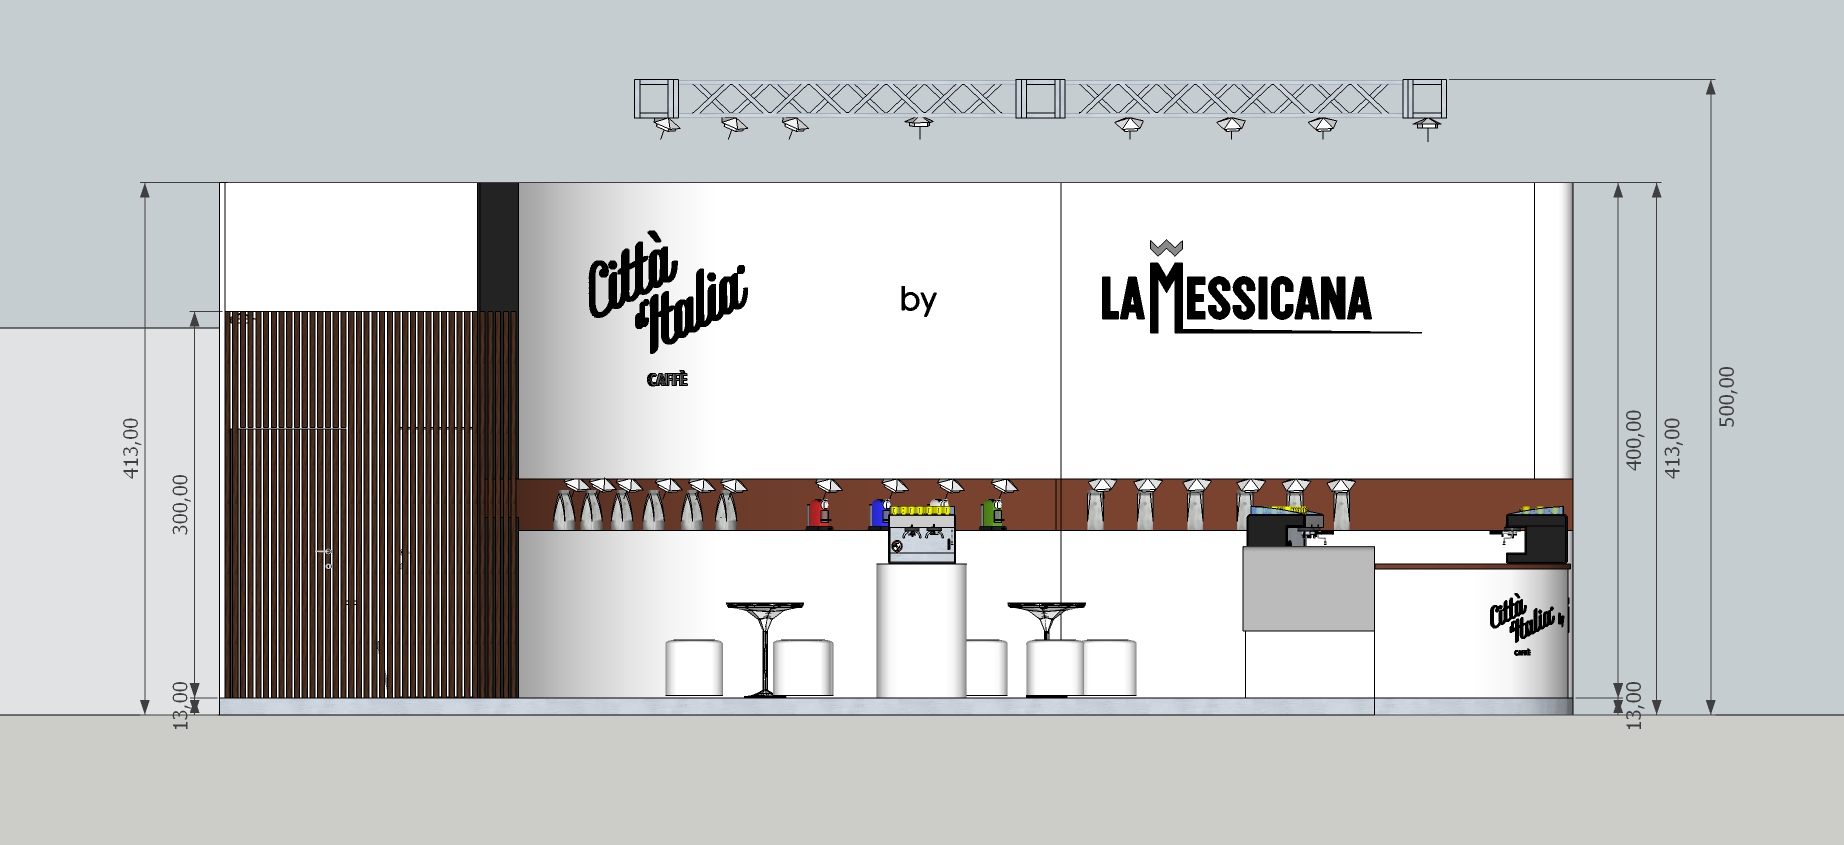Click the crown emblem above LA MESSICANA
Image resolution: width=1844 pixels, height=845 pixels.
coord(1166,247)
